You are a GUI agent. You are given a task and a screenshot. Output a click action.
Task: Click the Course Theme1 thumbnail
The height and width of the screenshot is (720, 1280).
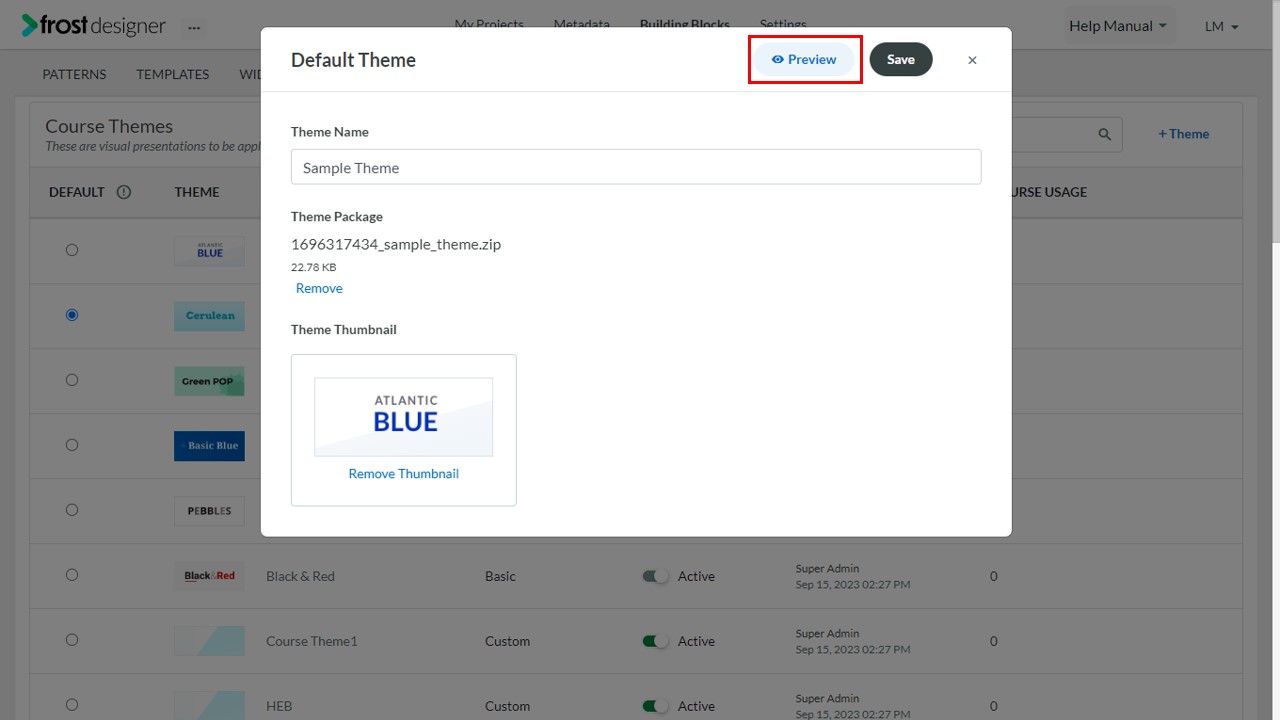pyautogui.click(x=209, y=640)
